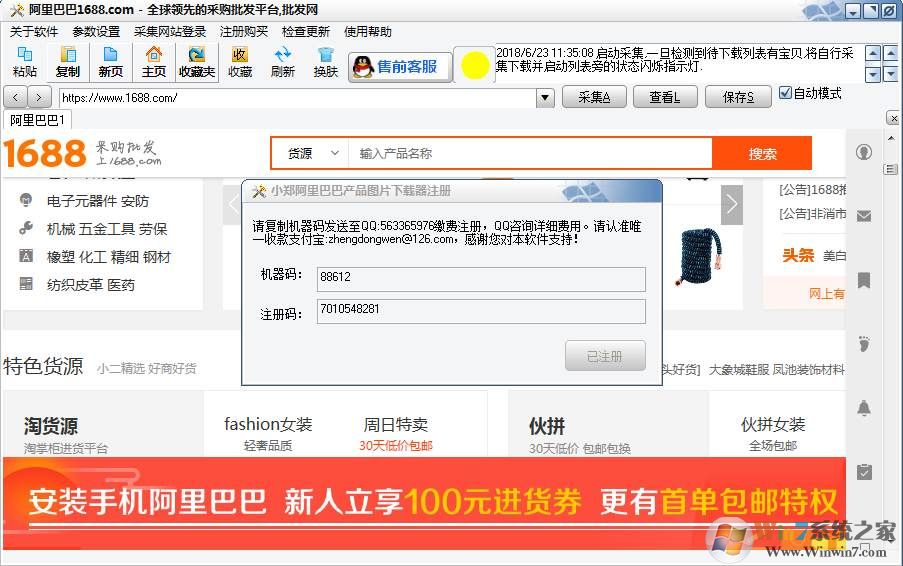Click the 机器码 field showing 88612
This screenshot has height=566, width=903.
click(x=481, y=279)
